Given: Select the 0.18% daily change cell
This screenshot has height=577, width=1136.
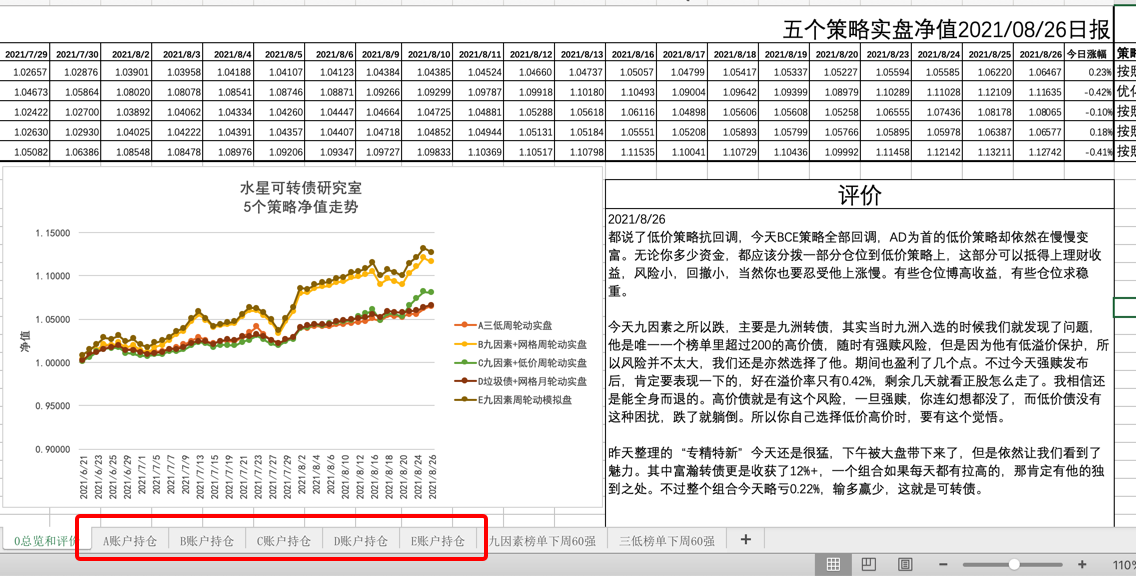Looking at the screenshot, I should [x=1089, y=132].
